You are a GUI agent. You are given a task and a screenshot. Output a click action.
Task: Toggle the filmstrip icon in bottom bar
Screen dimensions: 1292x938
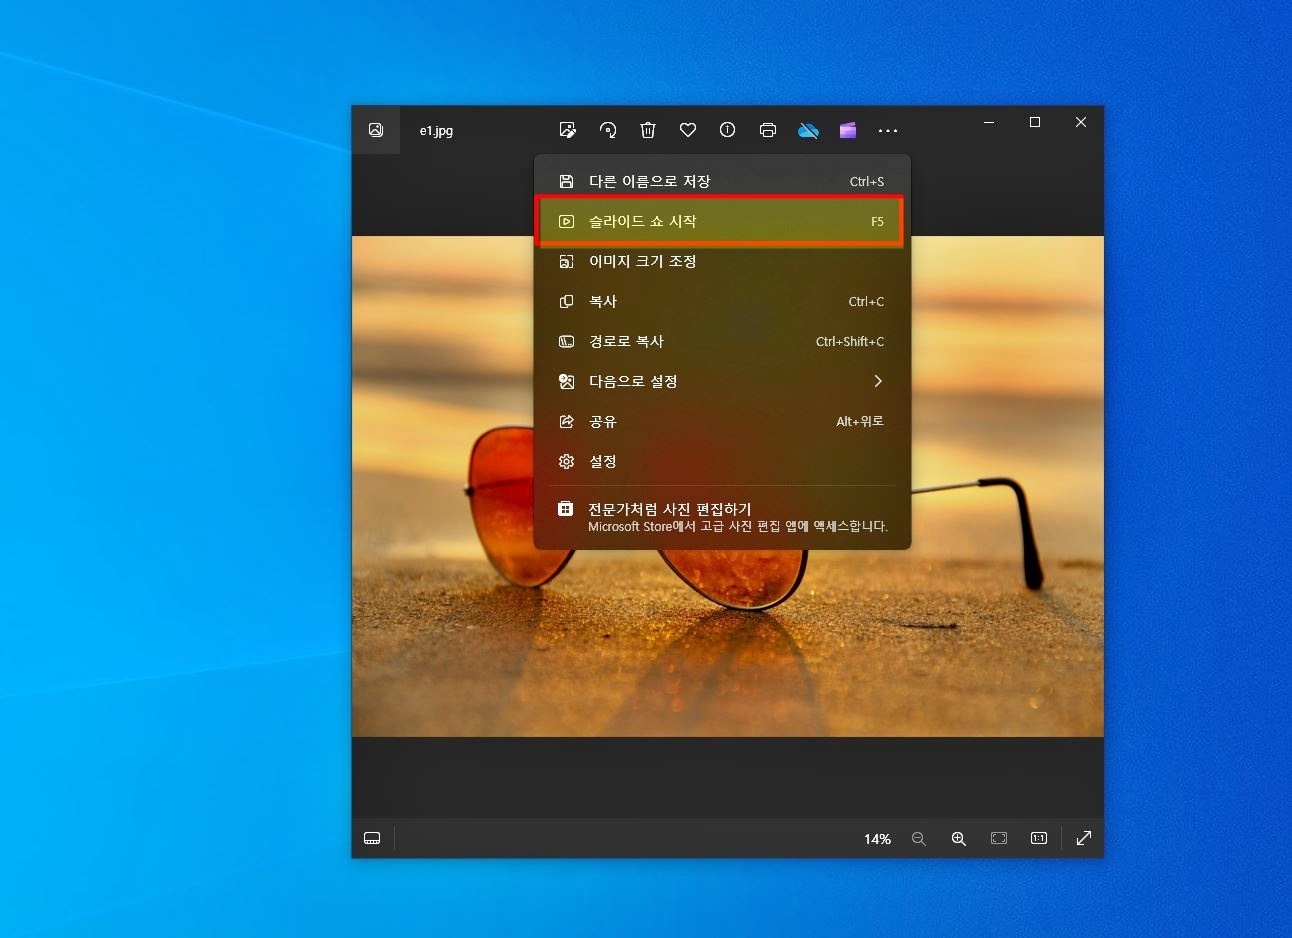point(372,838)
